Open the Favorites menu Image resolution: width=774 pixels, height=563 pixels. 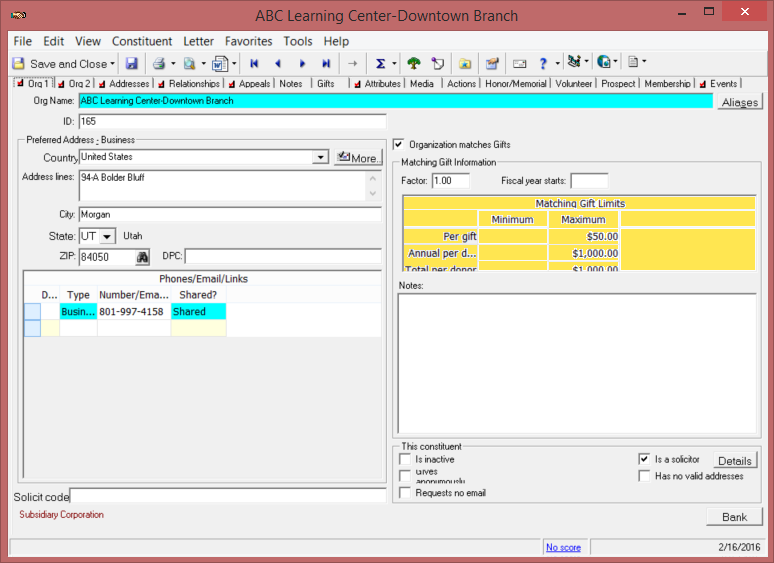tap(248, 41)
